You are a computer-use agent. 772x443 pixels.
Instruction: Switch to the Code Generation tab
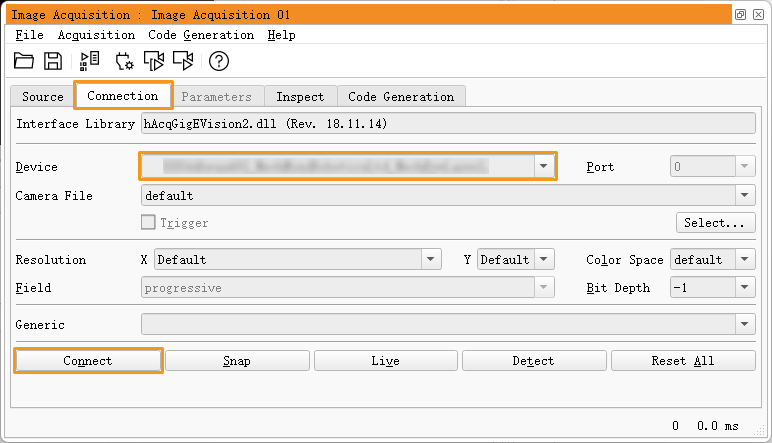click(x=401, y=97)
